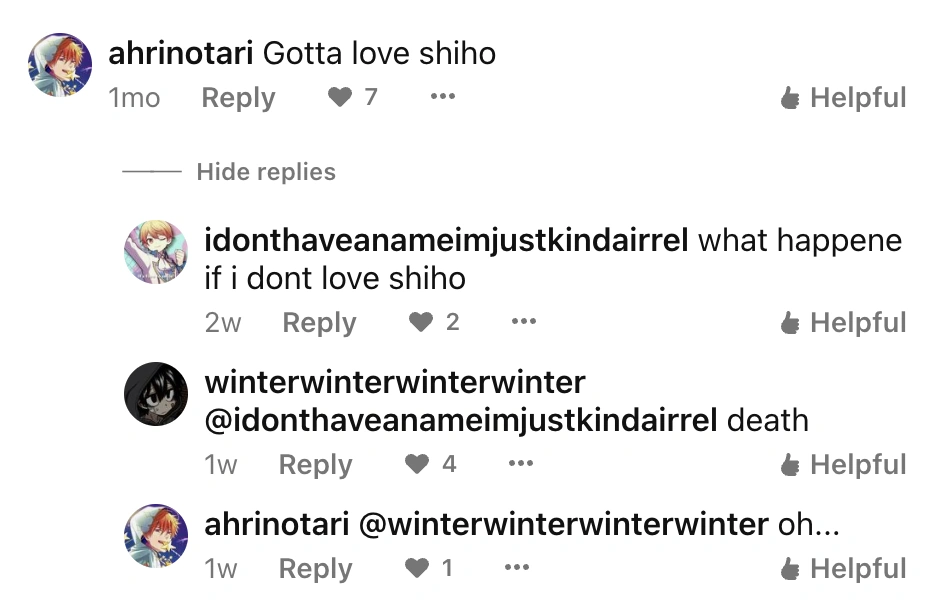Collapse replies with Hide replies
Image resolution: width=948 pixels, height=600 pixels.
pyautogui.click(x=265, y=171)
